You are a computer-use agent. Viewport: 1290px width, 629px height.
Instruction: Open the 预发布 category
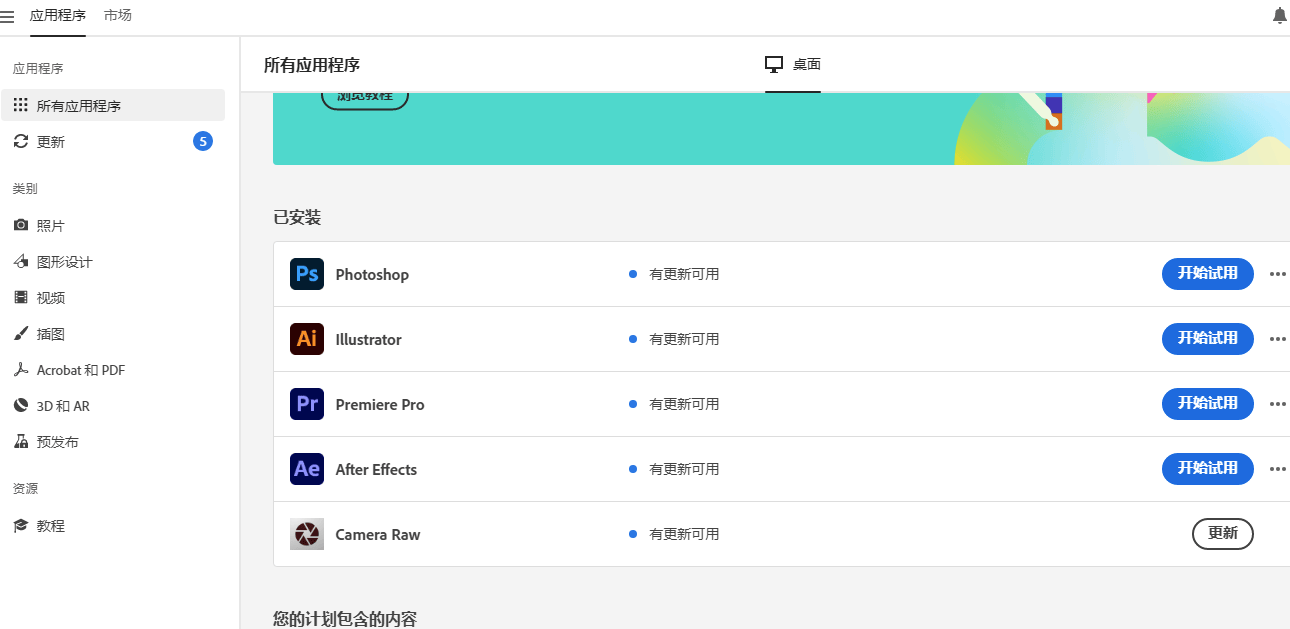coord(113,442)
